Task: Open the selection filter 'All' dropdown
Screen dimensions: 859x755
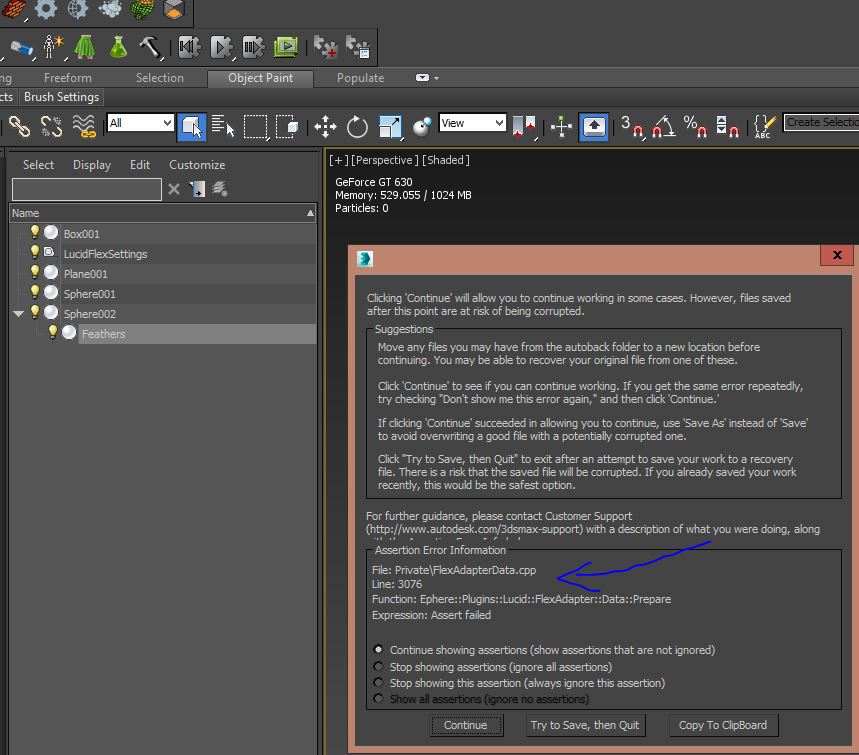Action: click(x=141, y=123)
